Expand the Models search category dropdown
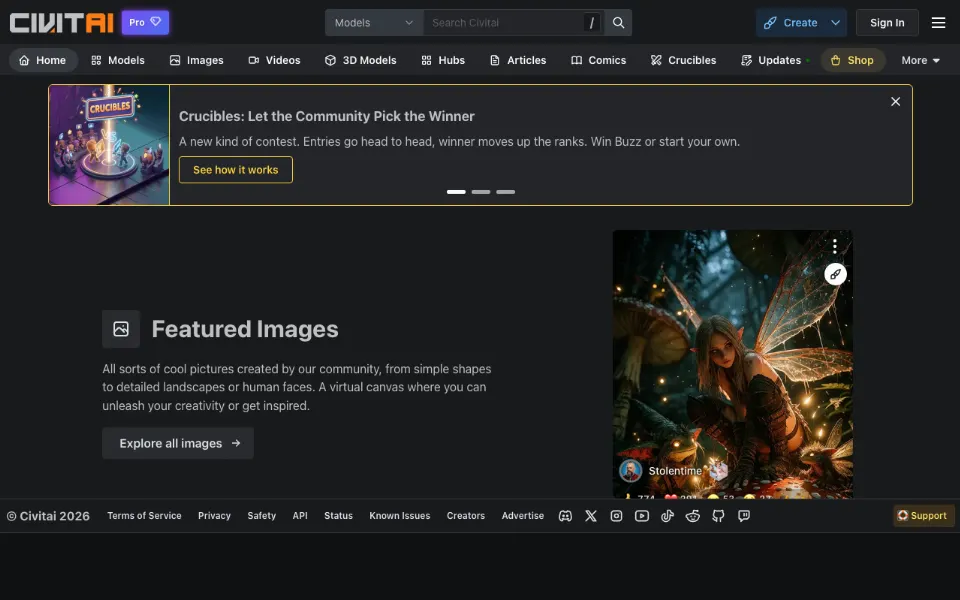Viewport: 960px width, 600px height. click(x=374, y=23)
